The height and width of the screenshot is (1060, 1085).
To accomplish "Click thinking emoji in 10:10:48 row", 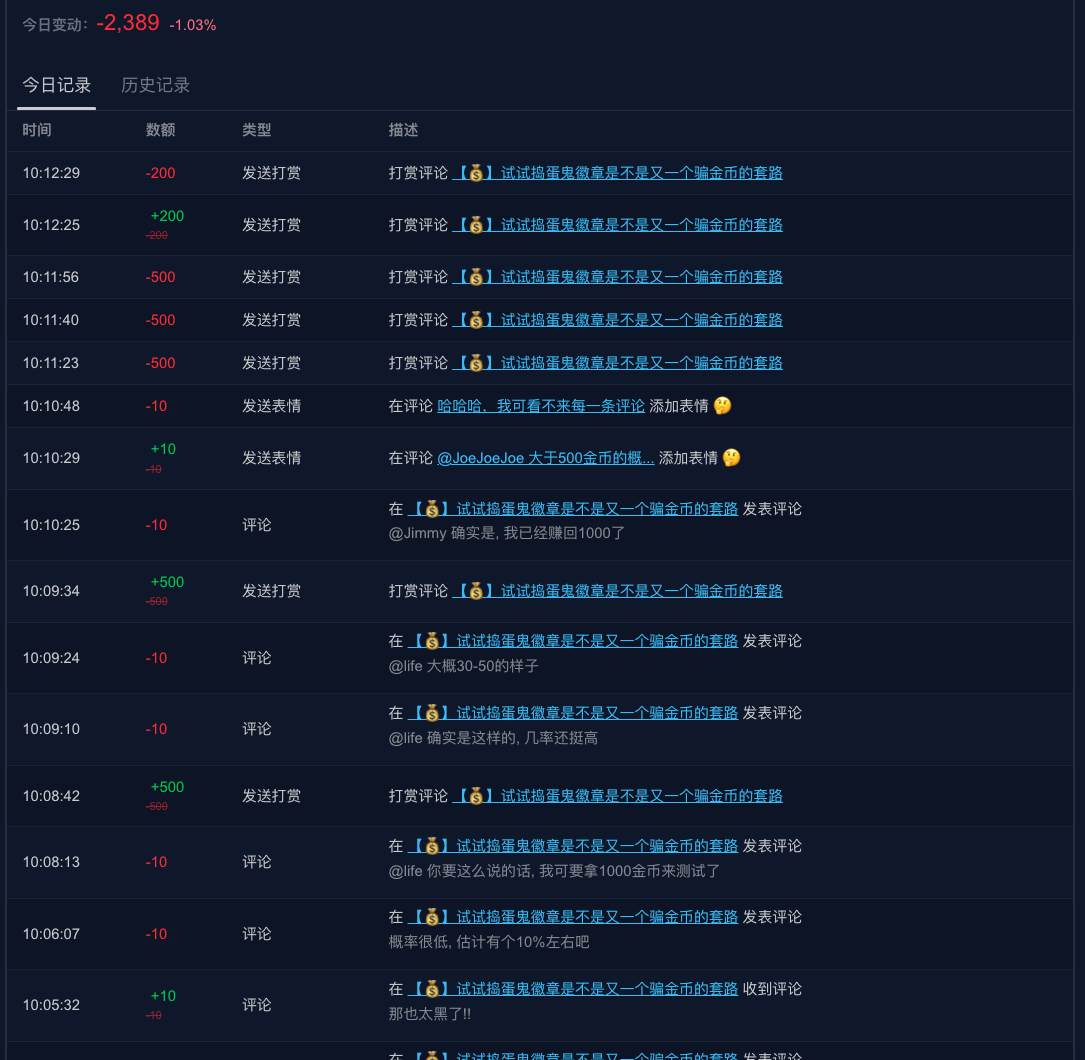I will pos(722,406).
